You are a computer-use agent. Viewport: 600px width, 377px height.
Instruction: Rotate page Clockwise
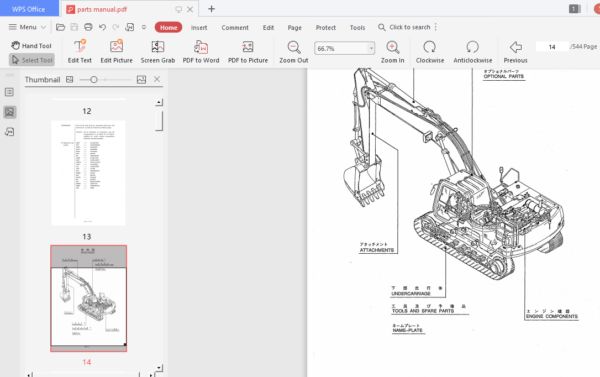click(430, 52)
